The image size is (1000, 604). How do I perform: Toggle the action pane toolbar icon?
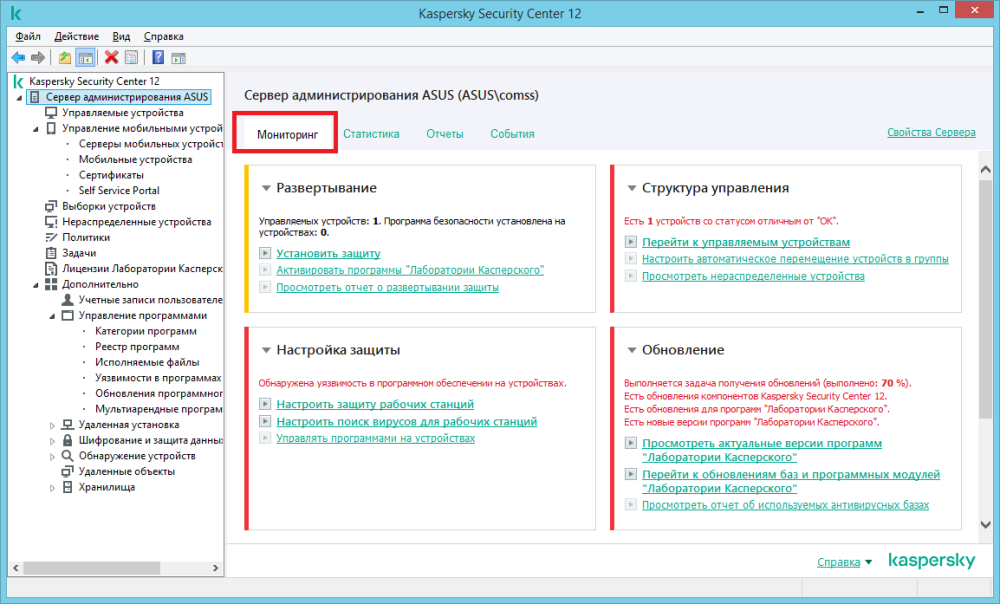179,58
